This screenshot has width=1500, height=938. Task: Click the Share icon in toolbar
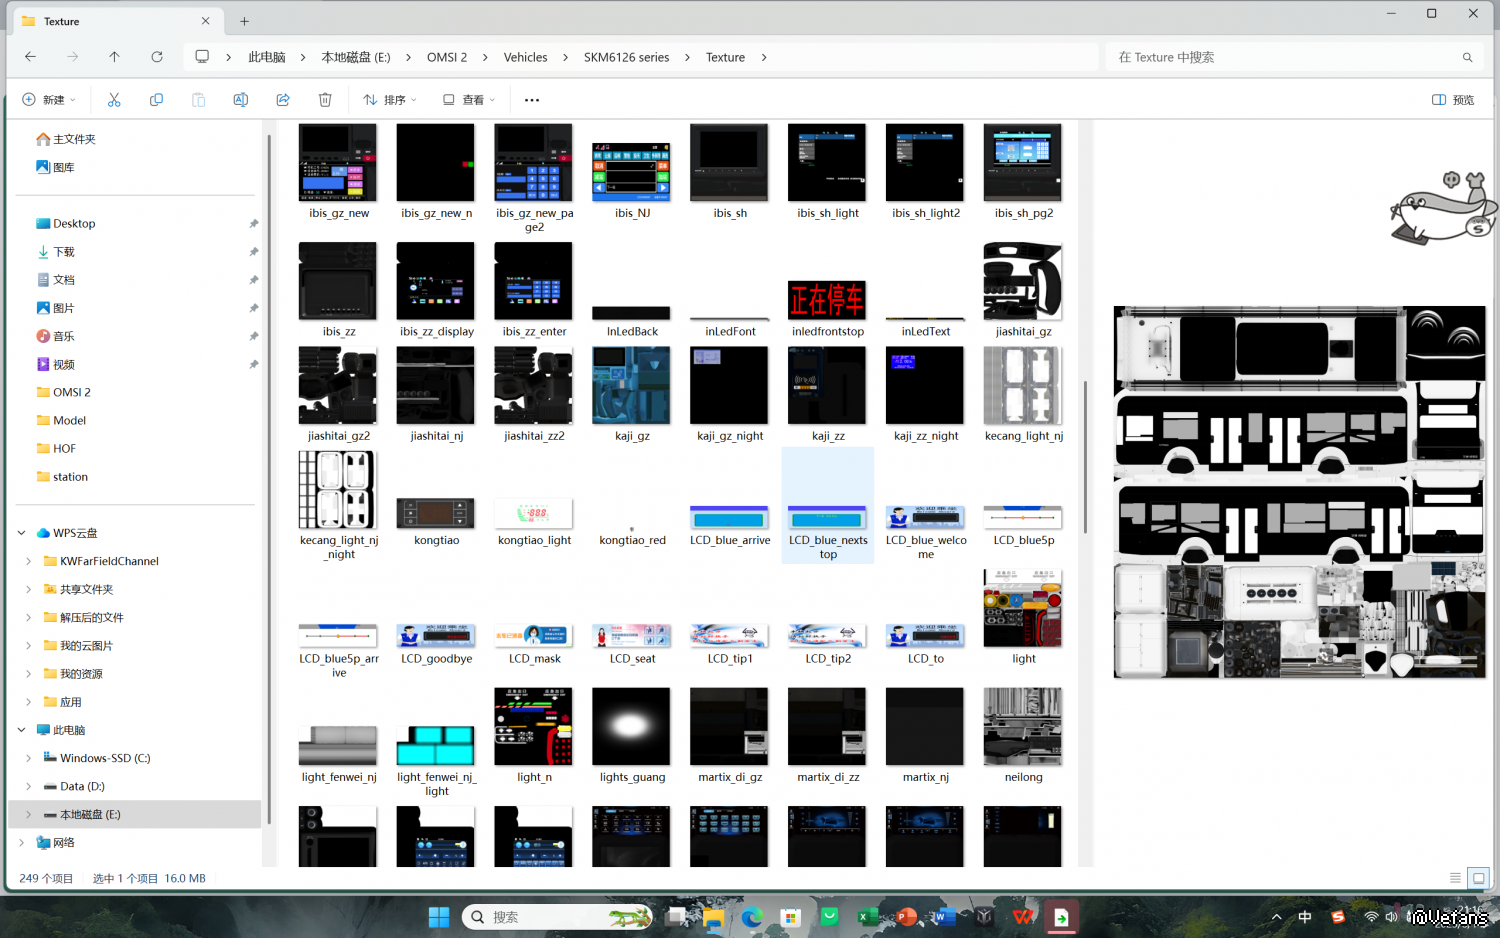(x=283, y=100)
